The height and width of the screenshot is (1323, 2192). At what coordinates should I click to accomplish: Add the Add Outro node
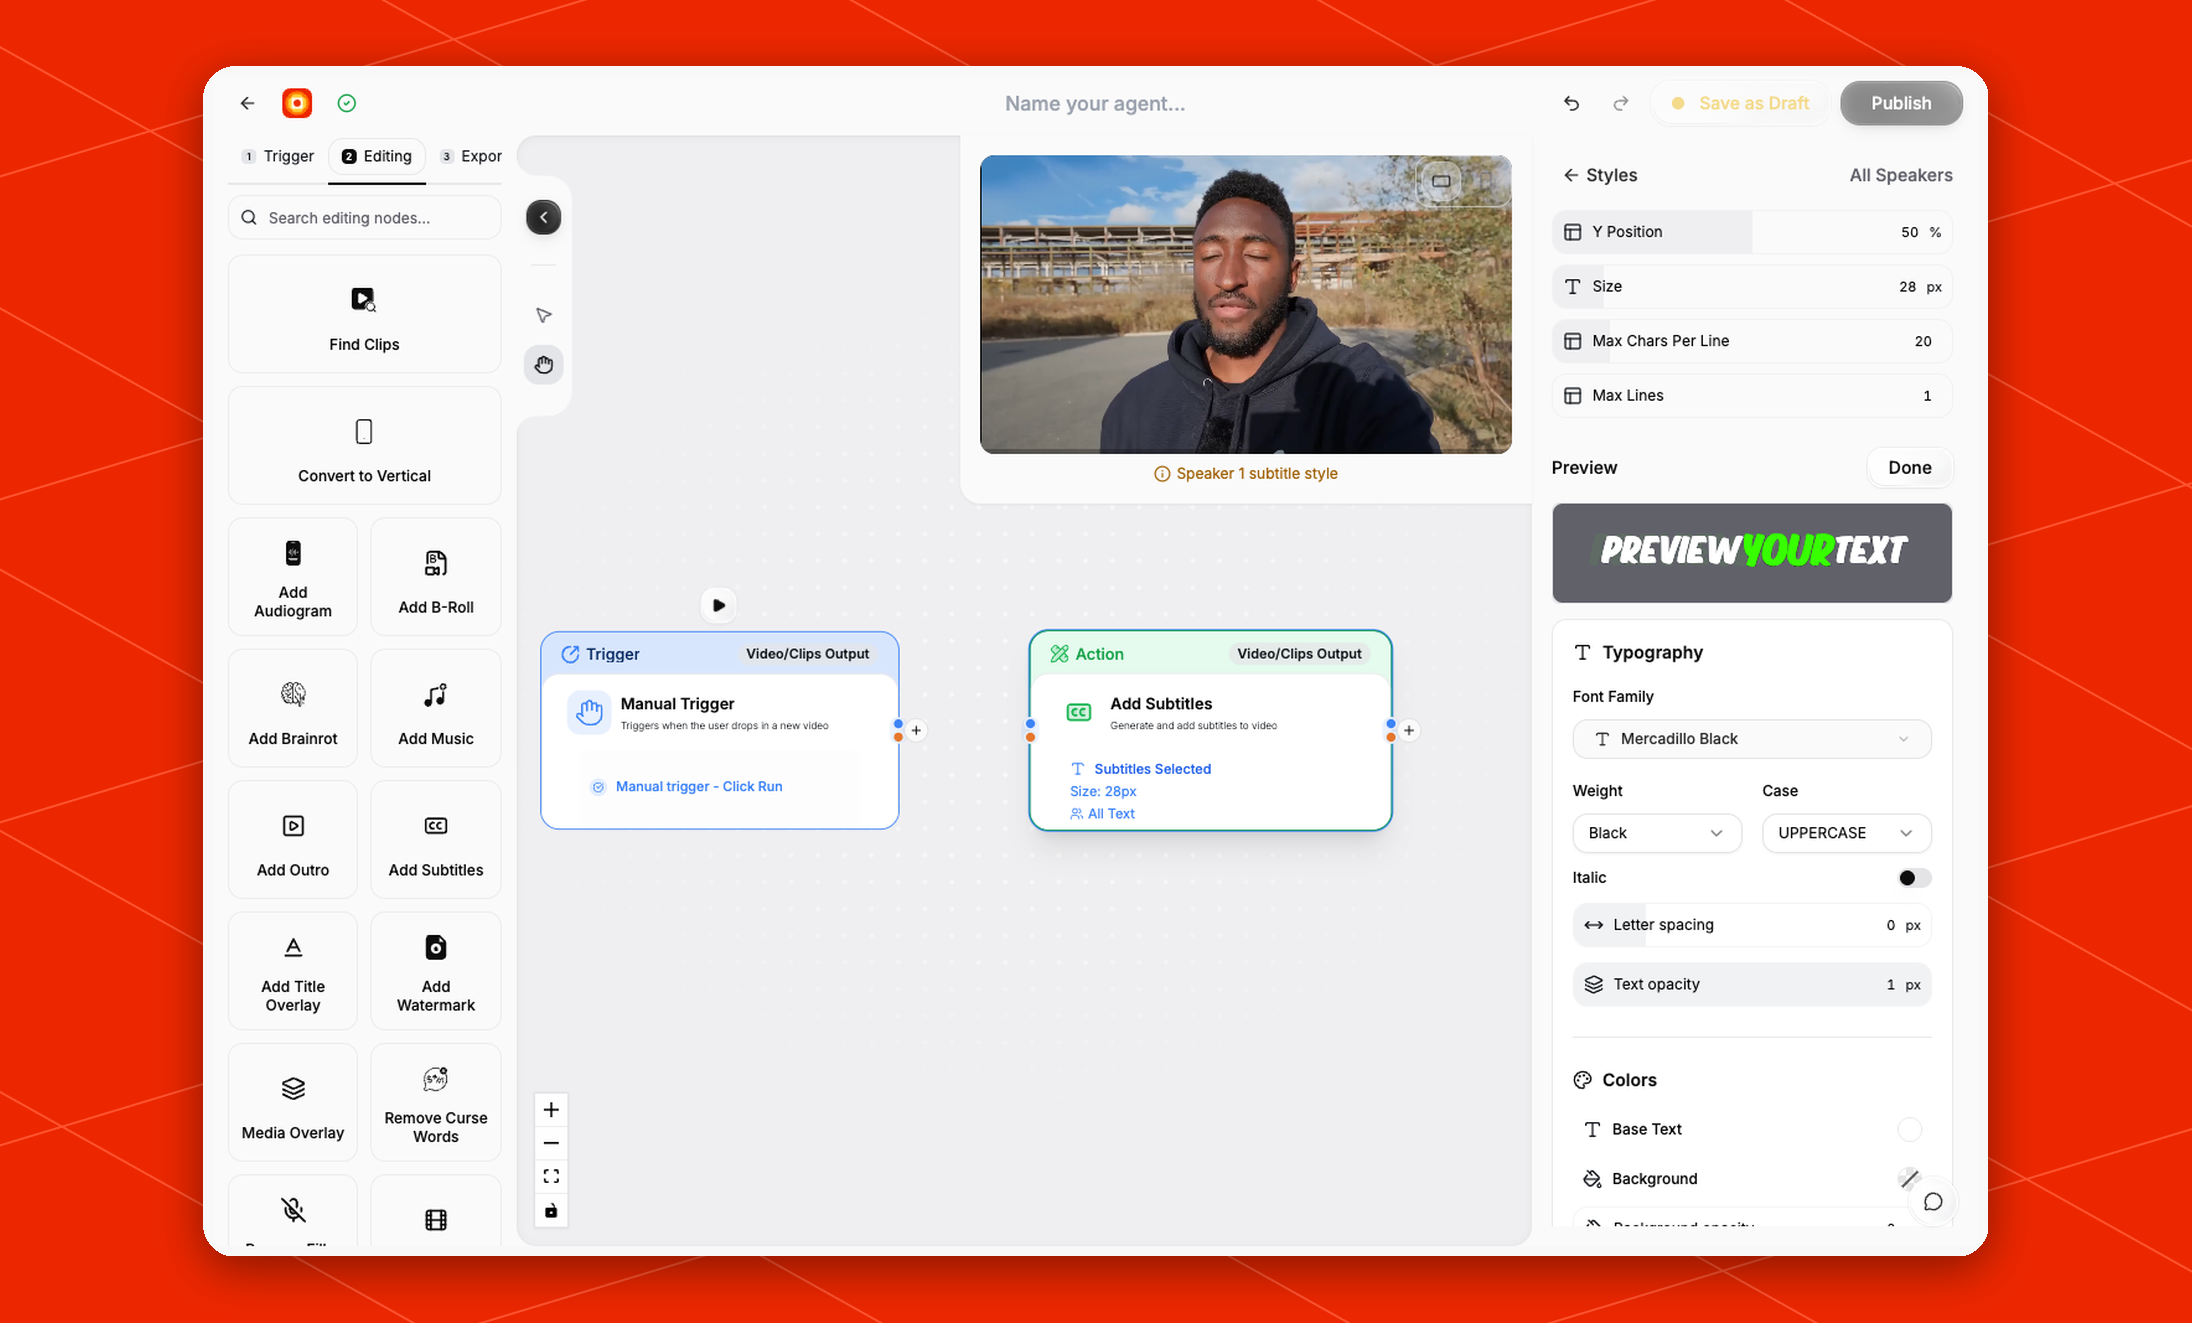coord(293,840)
